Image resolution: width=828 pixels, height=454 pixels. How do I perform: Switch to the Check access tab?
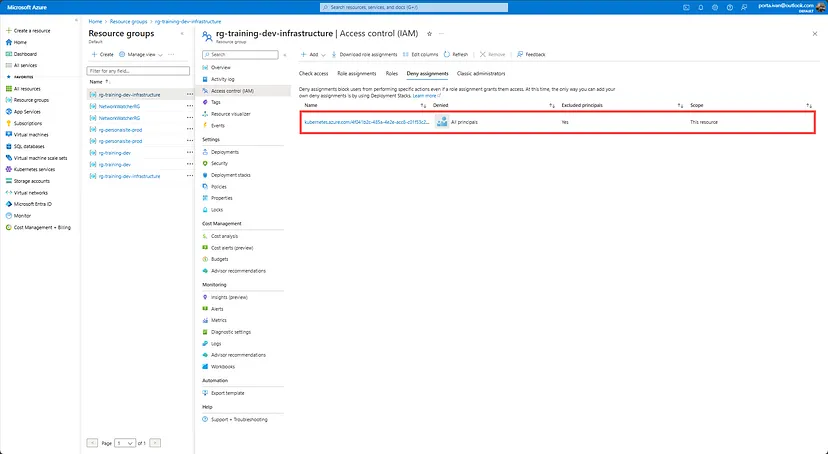click(x=314, y=74)
